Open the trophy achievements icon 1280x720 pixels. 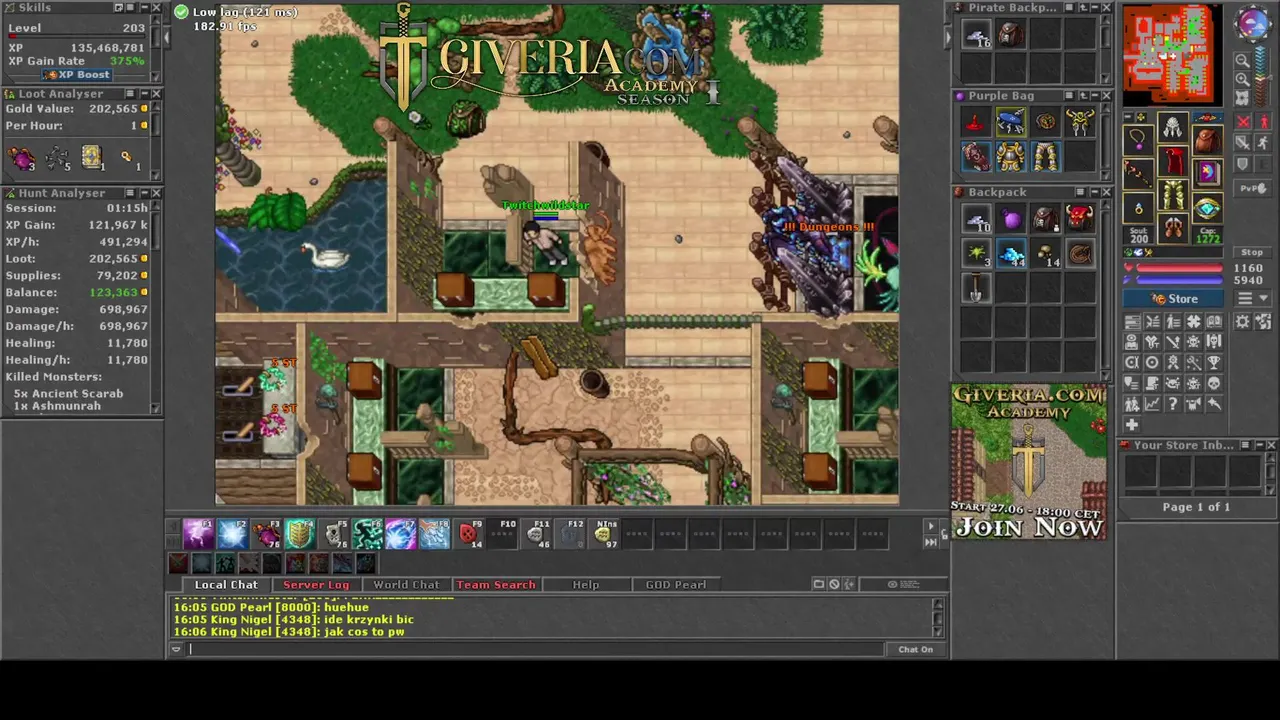tap(1214, 362)
